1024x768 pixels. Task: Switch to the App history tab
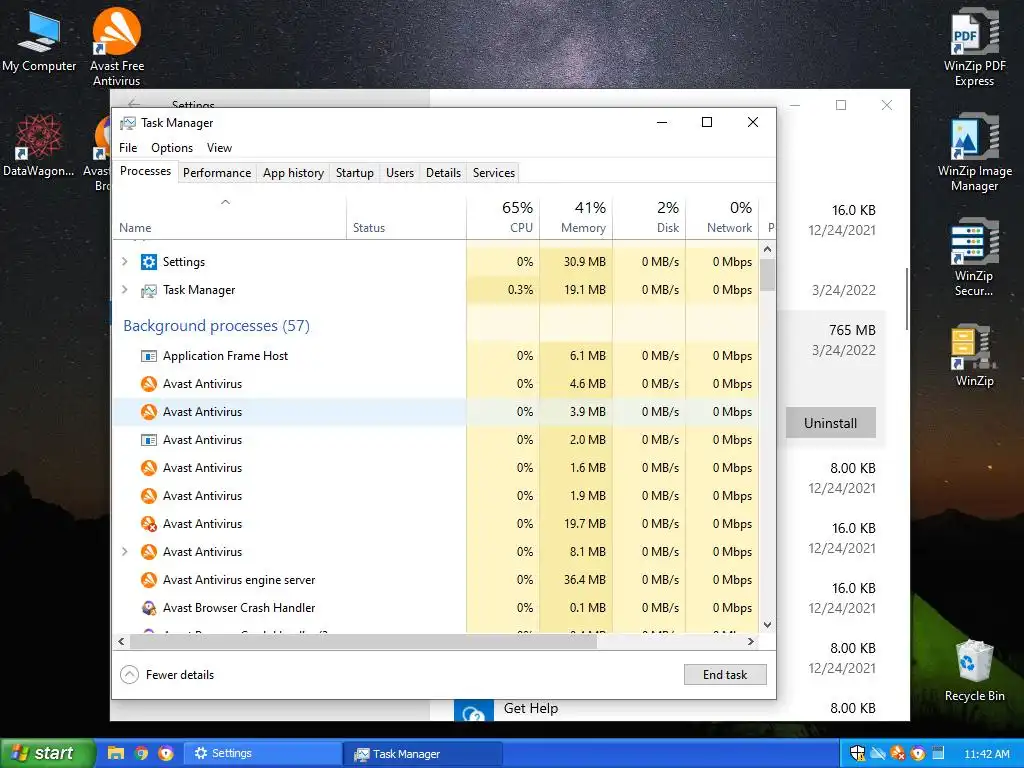point(293,173)
